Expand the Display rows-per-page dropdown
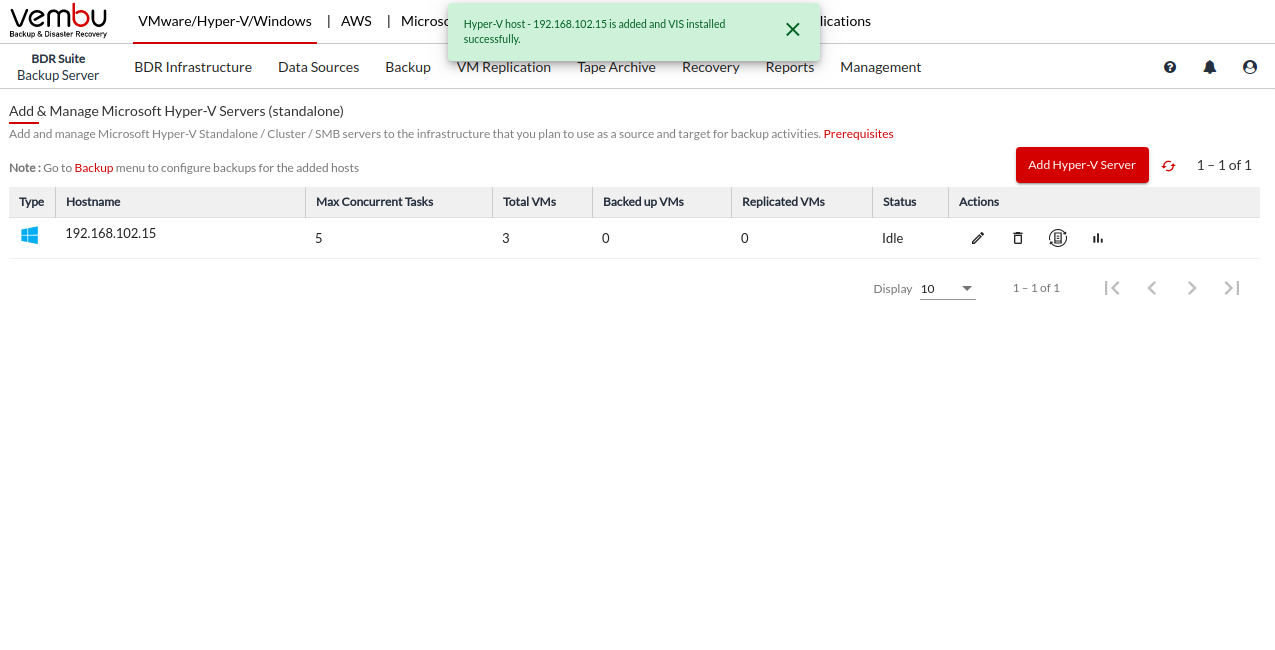1275x650 pixels. 947,289
